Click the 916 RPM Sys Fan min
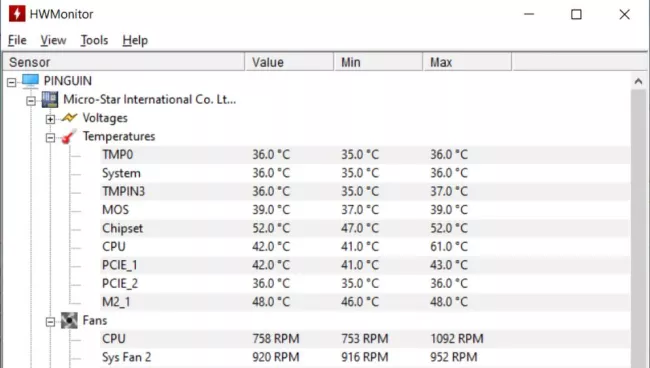The image size is (650, 368). pyautogui.click(x=365, y=357)
